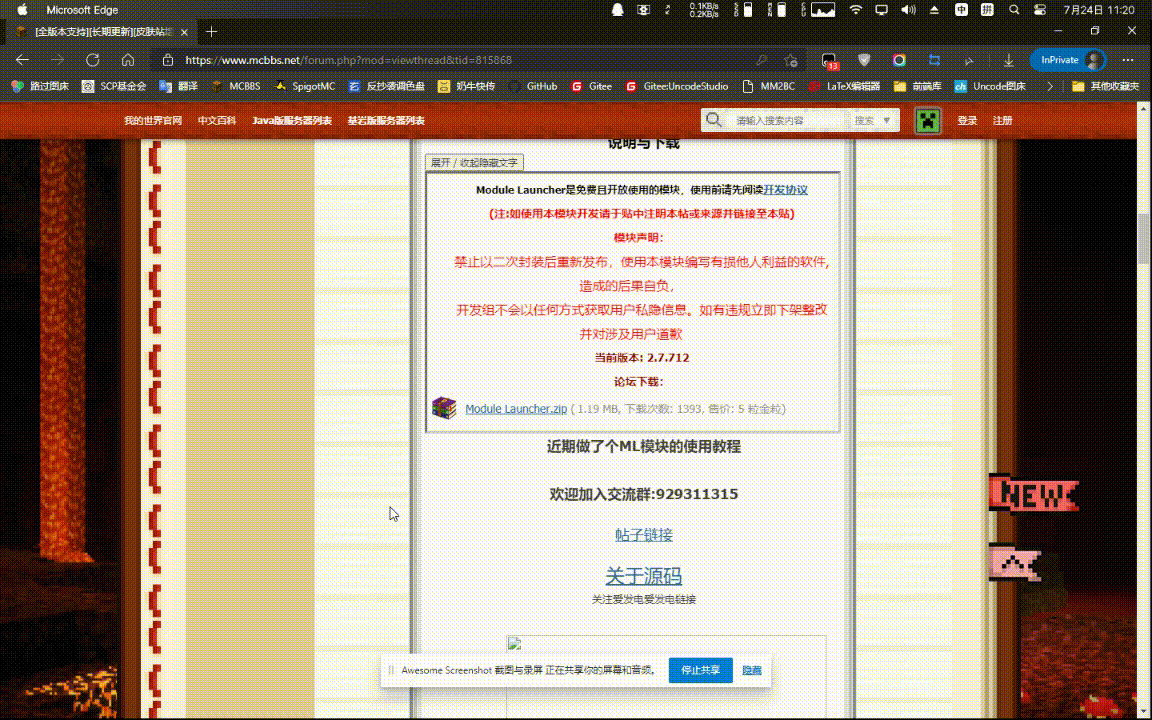Open the GitHub bookmark
This screenshot has height=720, width=1152.
coord(533,86)
